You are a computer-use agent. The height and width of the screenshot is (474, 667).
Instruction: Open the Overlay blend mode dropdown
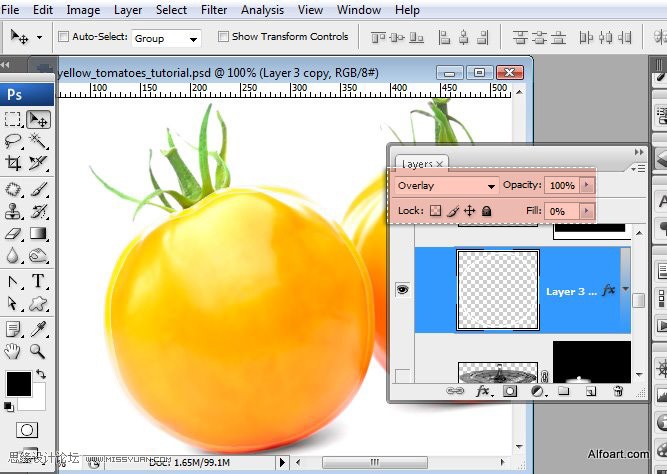[x=446, y=186]
